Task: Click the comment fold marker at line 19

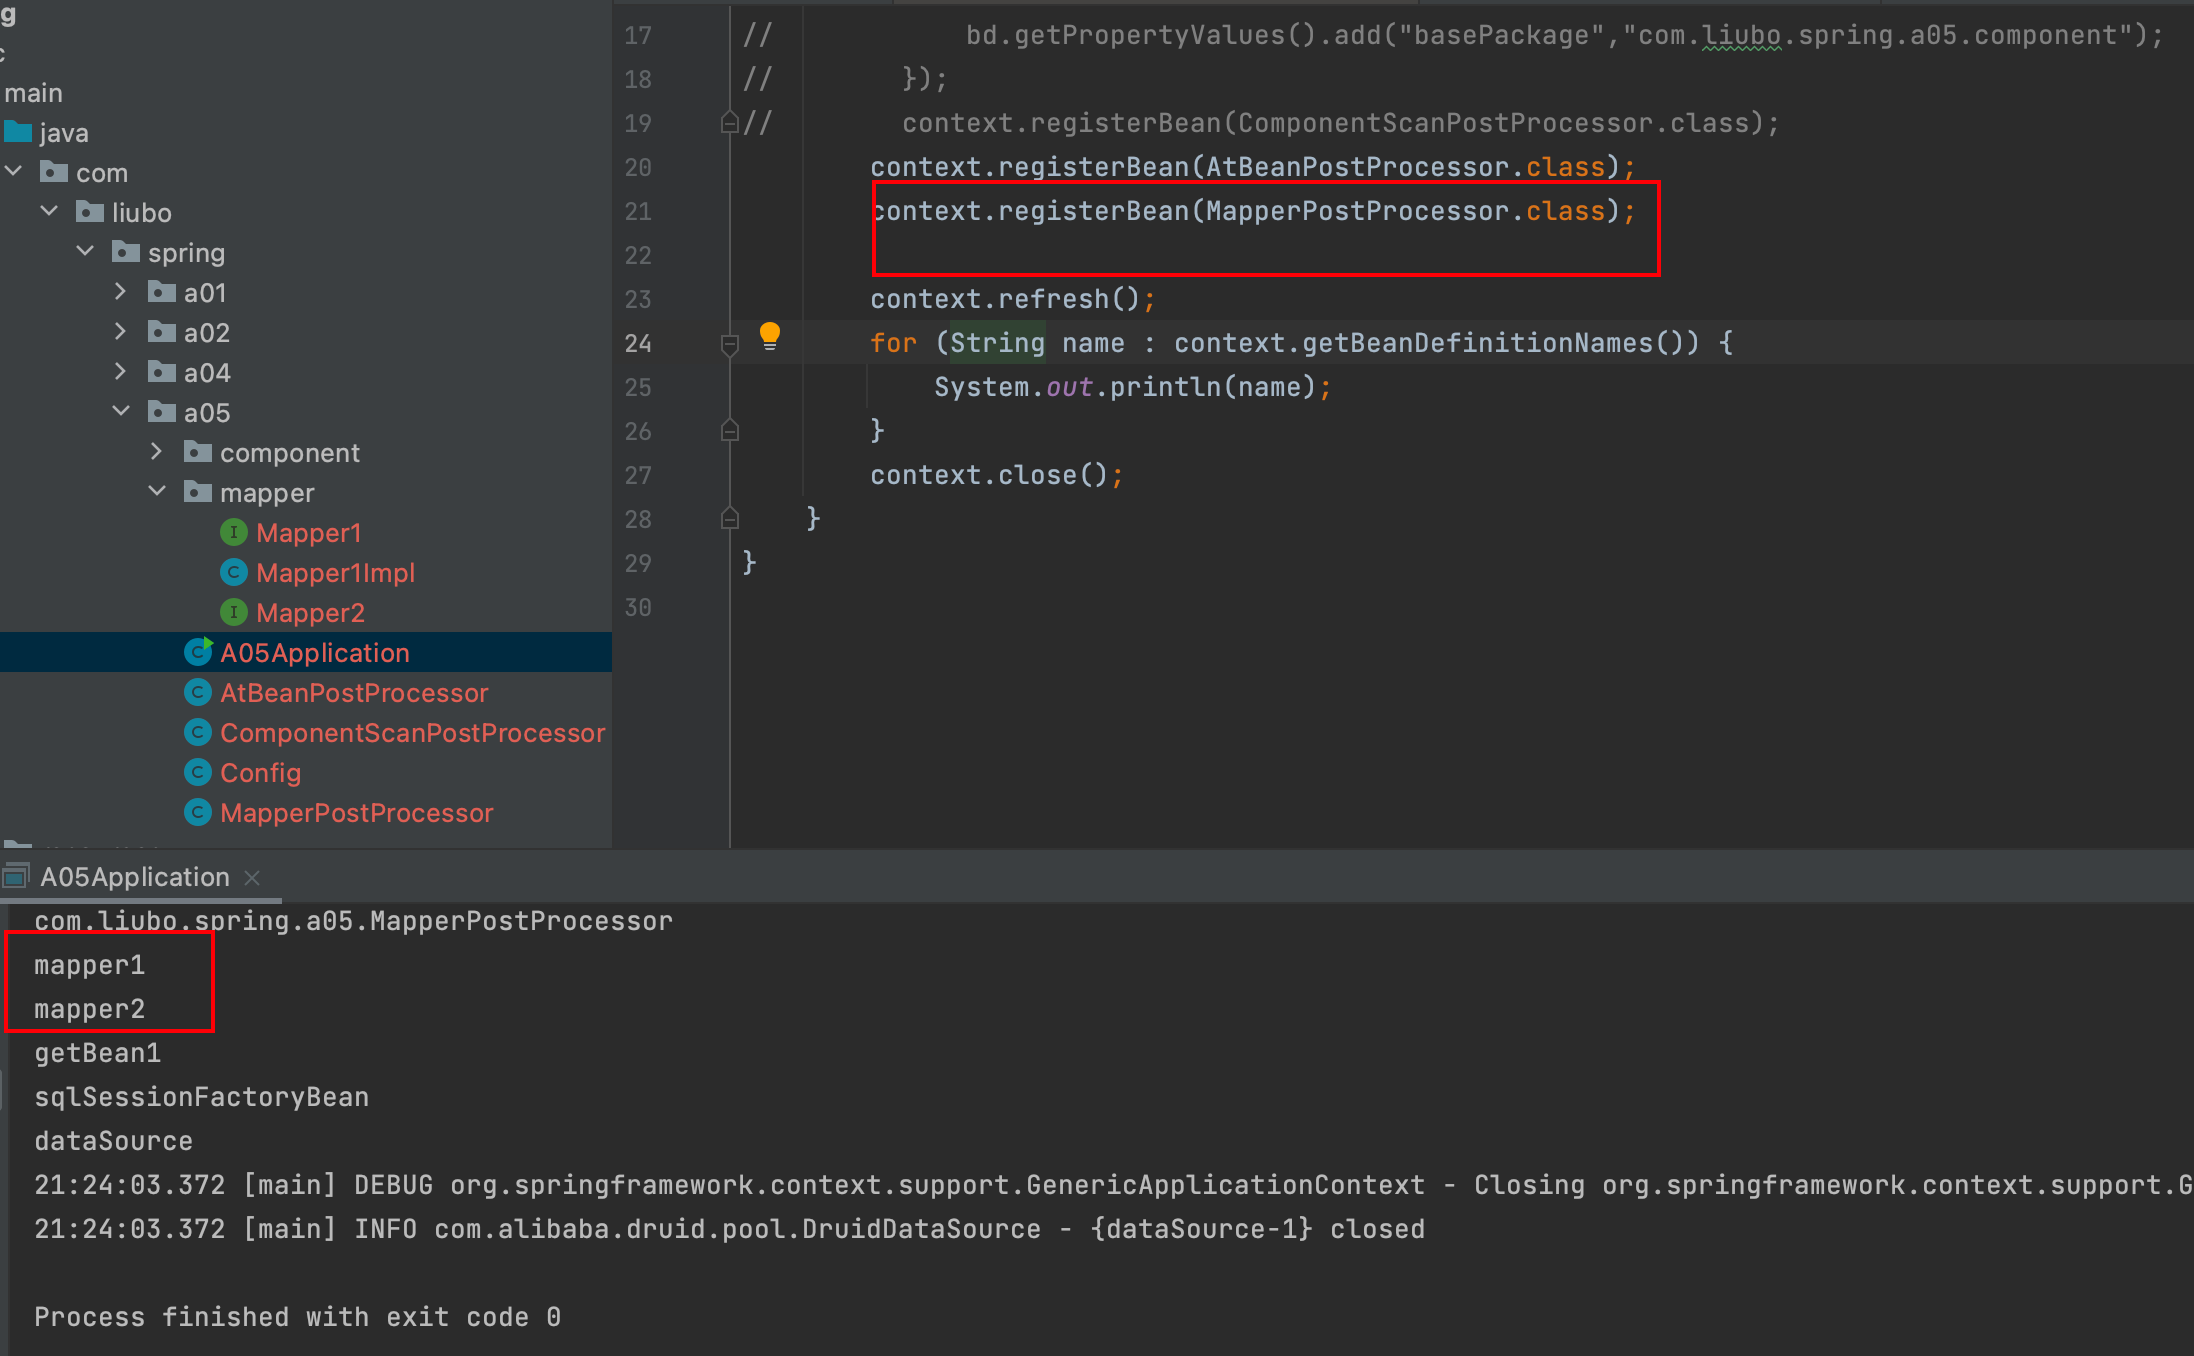Action: coord(730,123)
